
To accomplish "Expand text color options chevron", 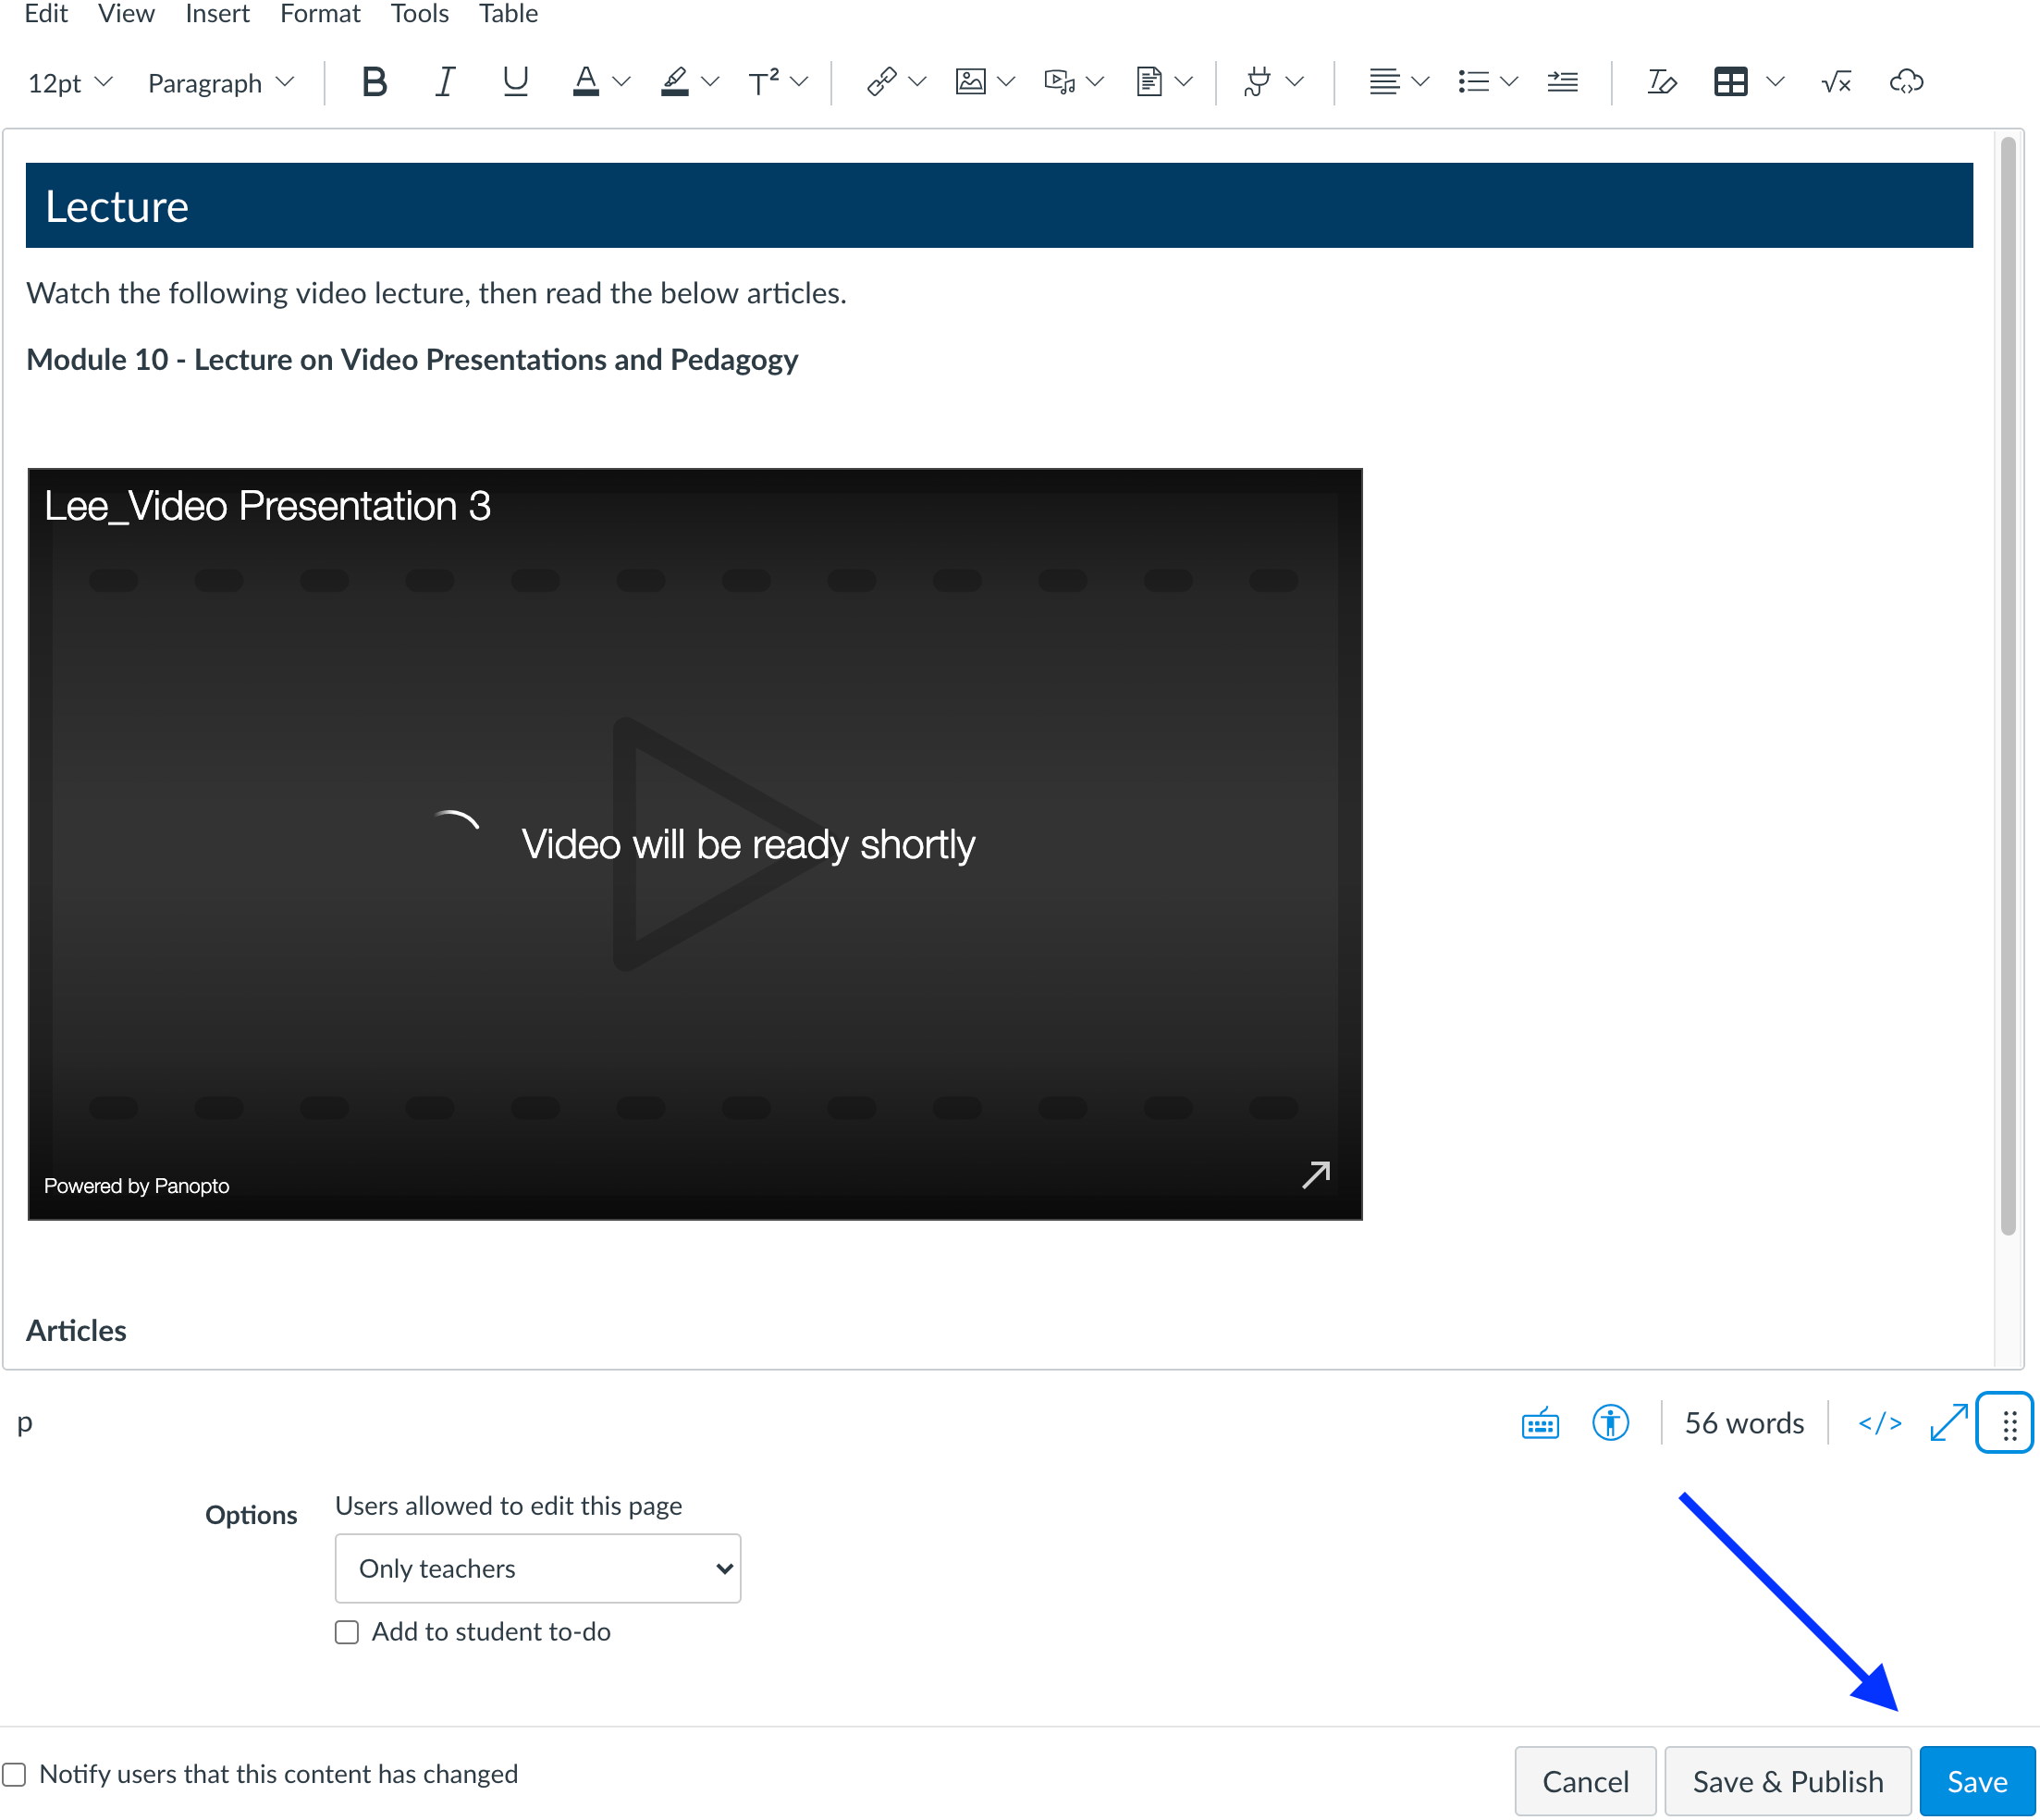I will click(x=621, y=82).
